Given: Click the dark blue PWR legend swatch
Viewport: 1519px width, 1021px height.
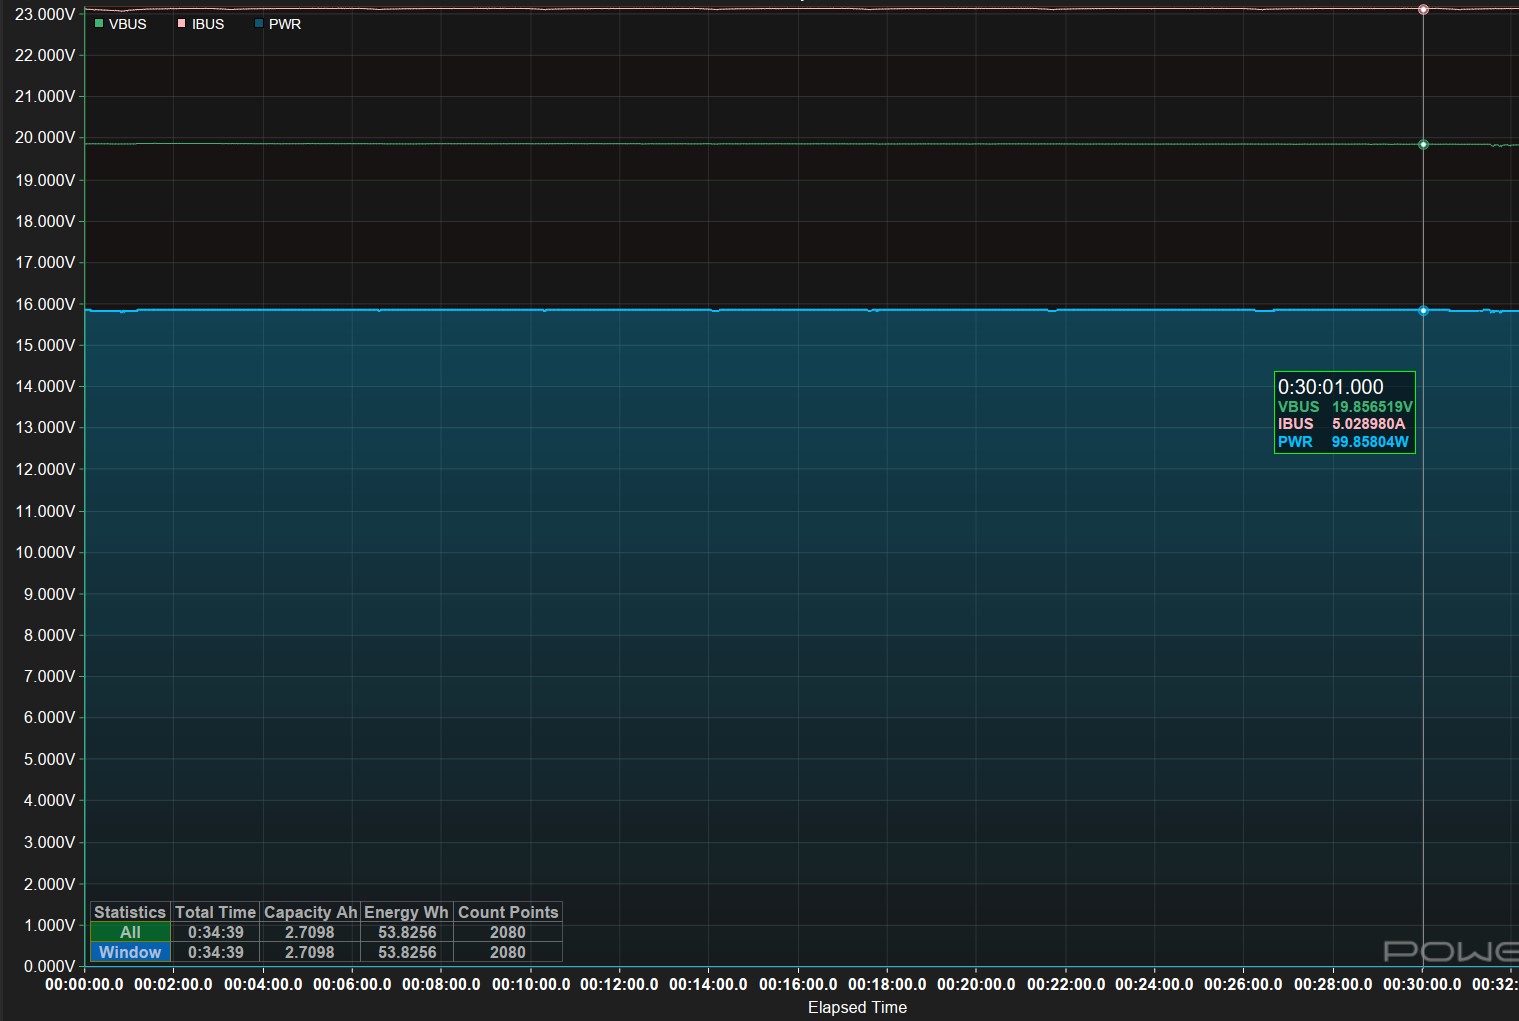Looking at the screenshot, I should click(x=259, y=24).
